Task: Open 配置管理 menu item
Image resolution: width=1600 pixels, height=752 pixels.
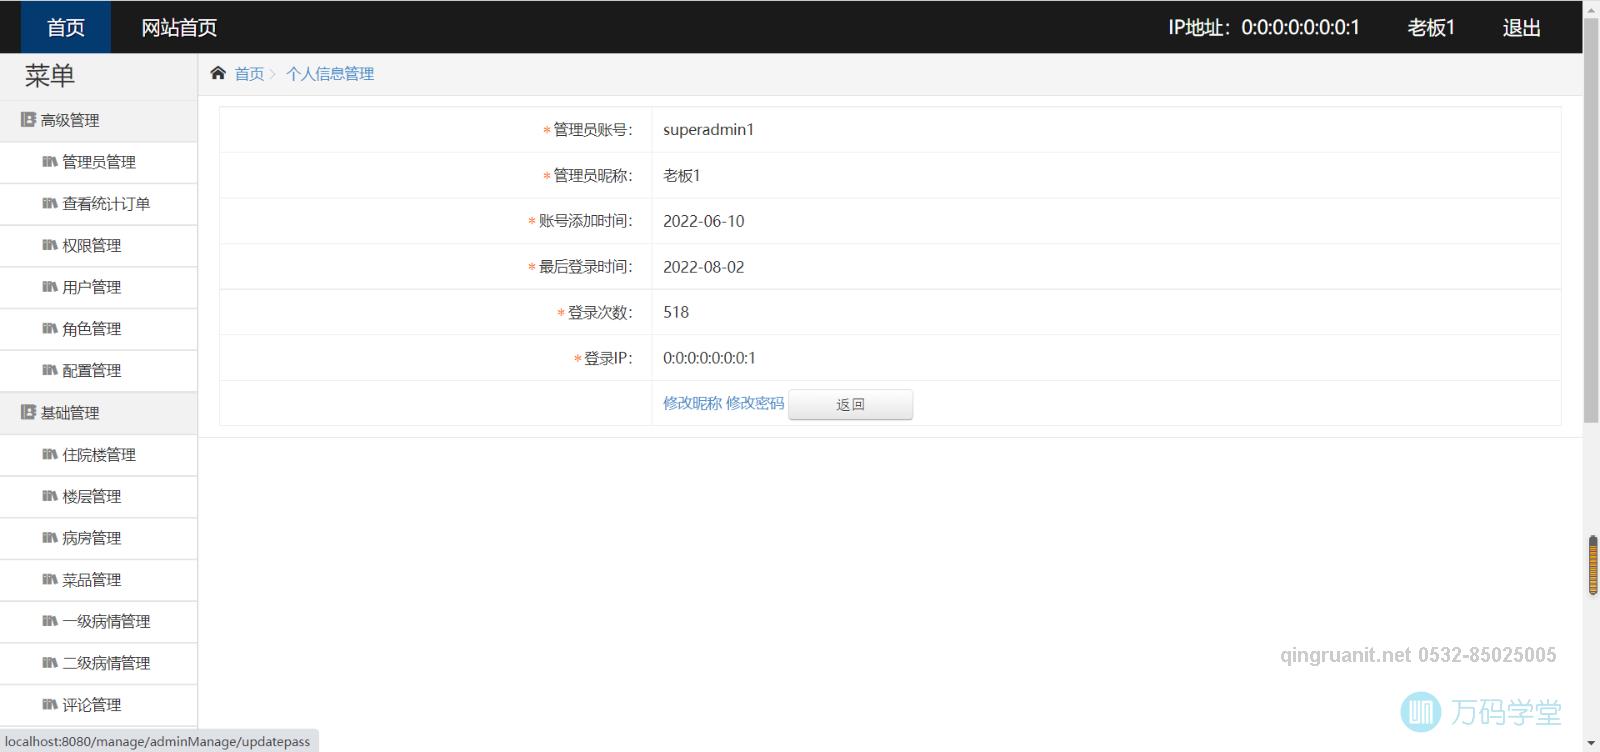Action: pos(98,371)
